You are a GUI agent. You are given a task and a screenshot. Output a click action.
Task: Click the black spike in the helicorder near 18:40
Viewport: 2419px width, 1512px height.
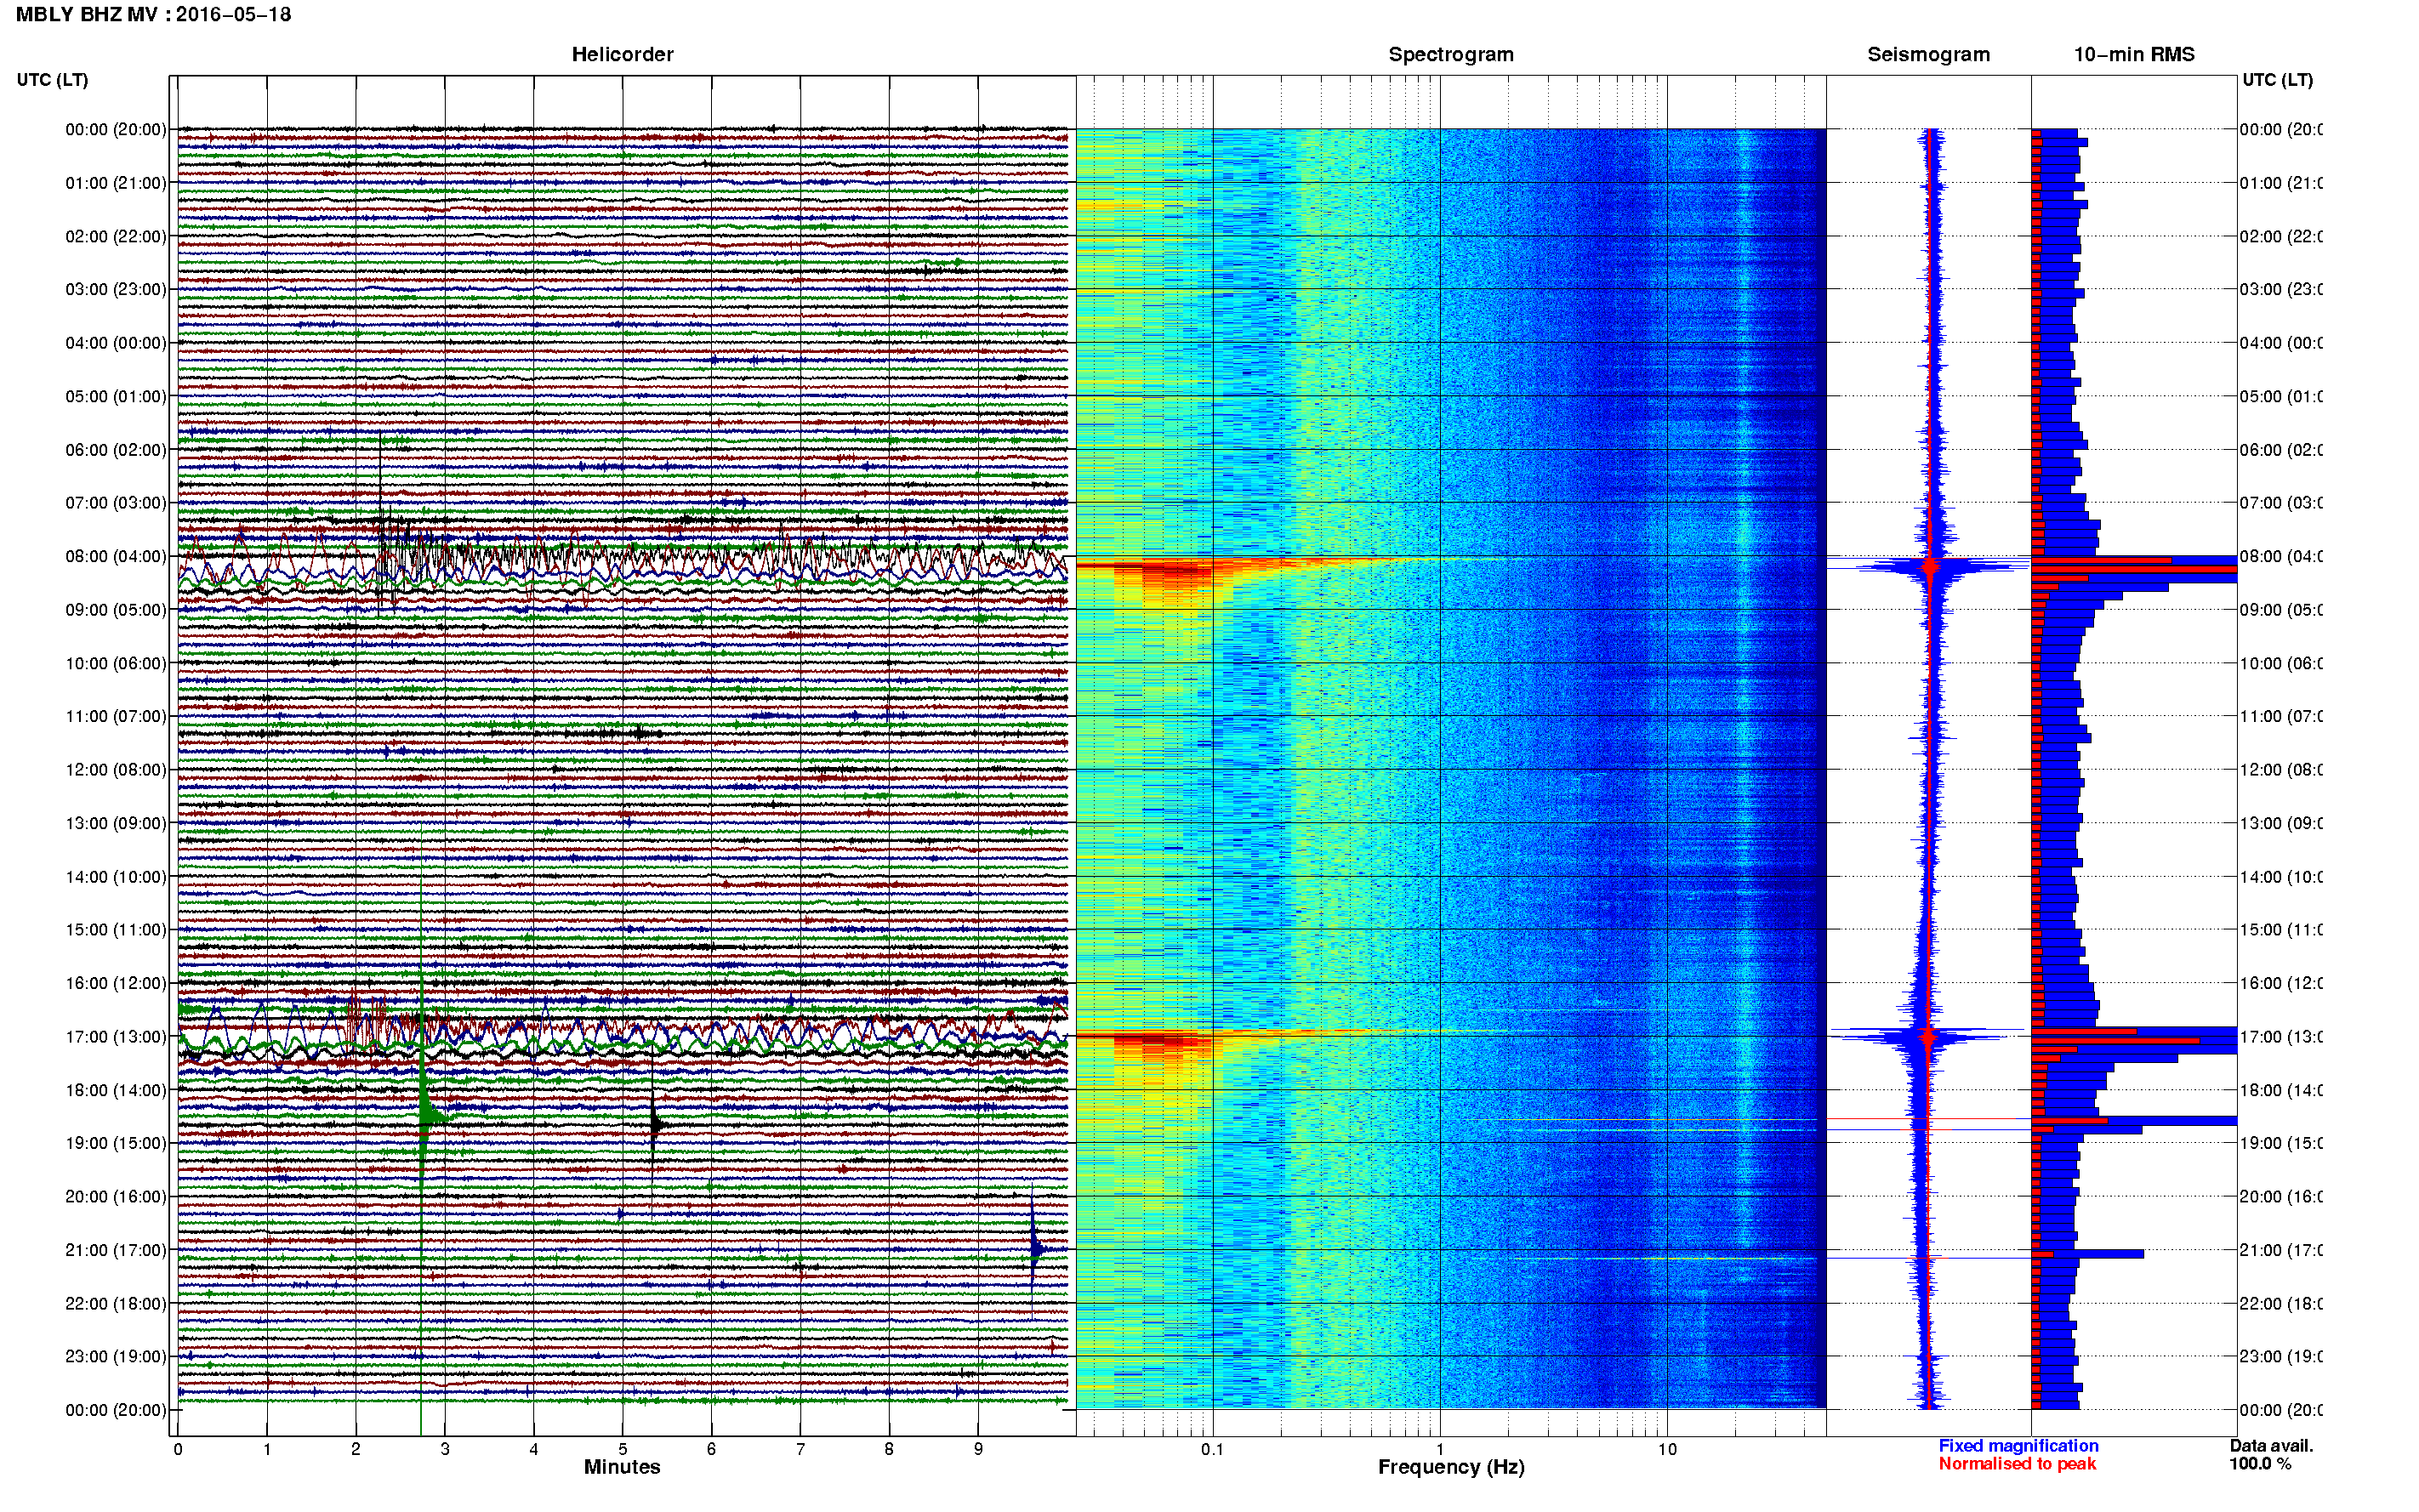(654, 1125)
